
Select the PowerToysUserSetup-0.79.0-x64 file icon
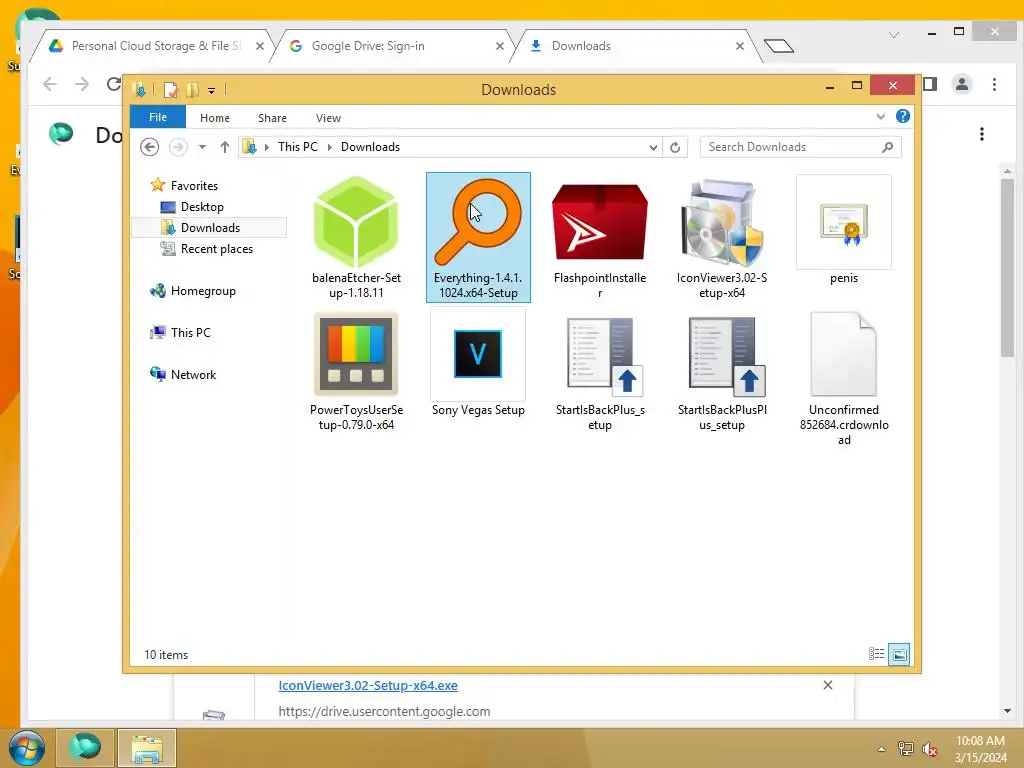click(356, 354)
